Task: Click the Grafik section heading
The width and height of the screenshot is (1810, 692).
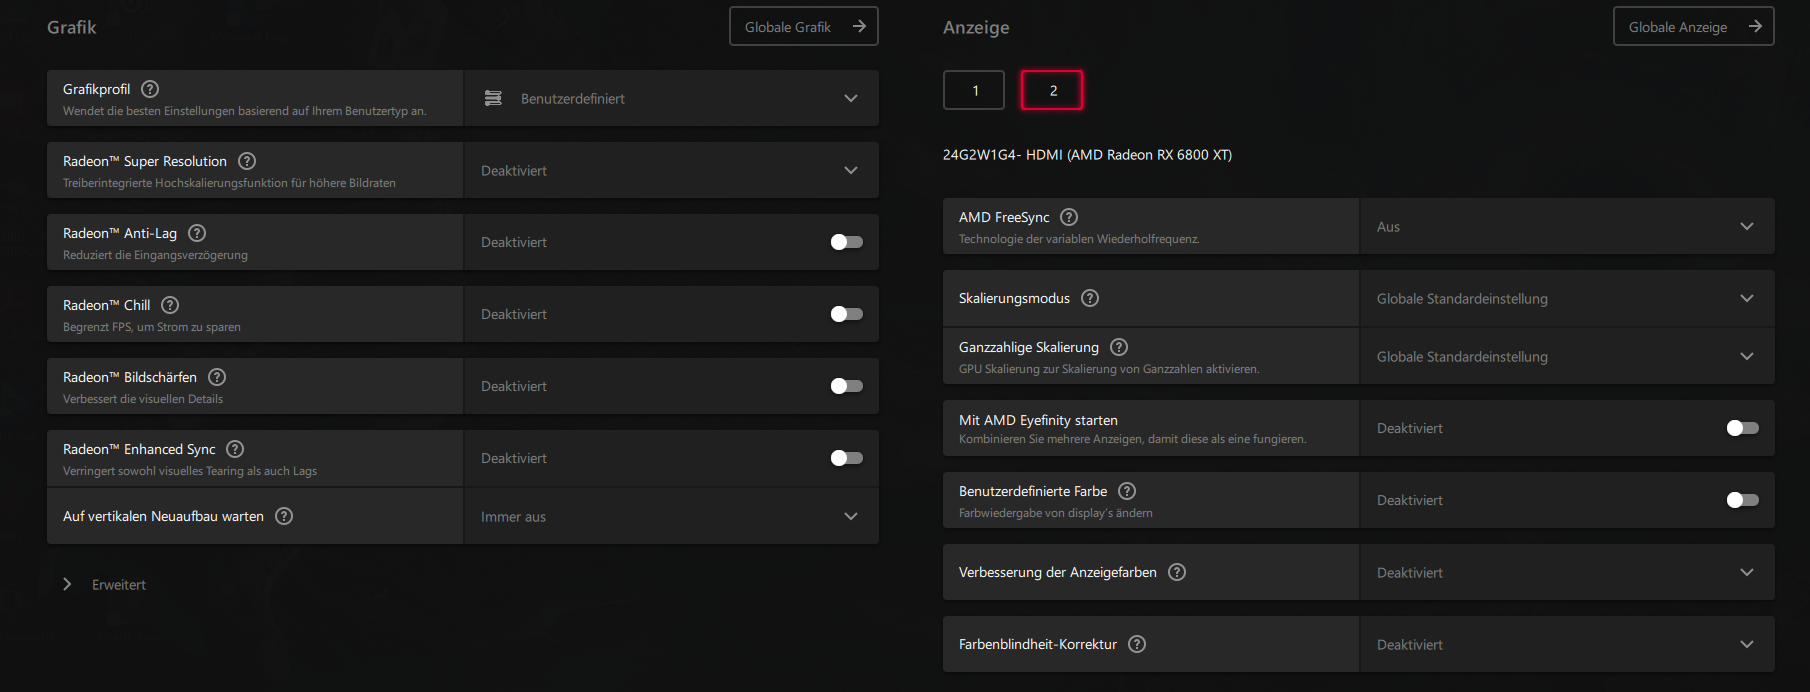Action: click(72, 27)
